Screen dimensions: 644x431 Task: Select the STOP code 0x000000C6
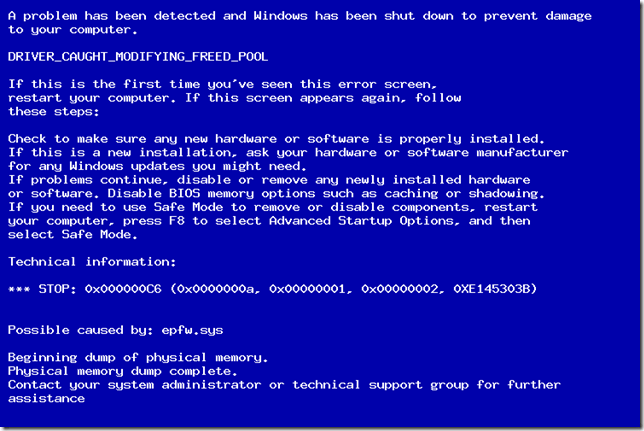pyautogui.click(x=123, y=289)
